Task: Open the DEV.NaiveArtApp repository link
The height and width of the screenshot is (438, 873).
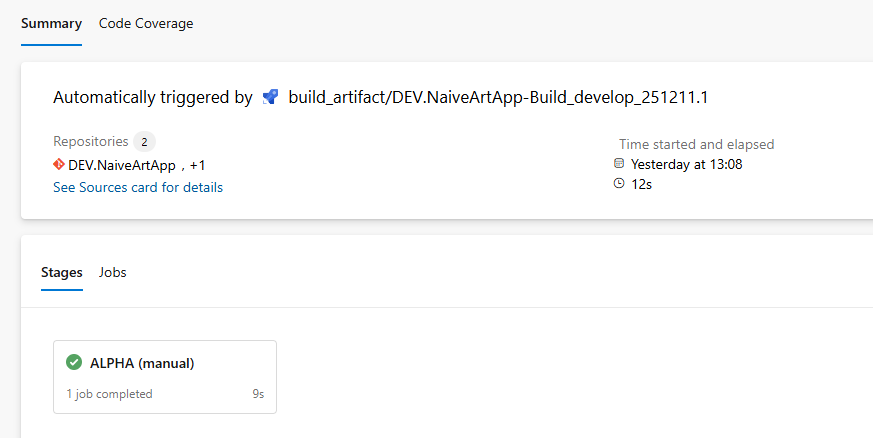Action: coord(122,165)
